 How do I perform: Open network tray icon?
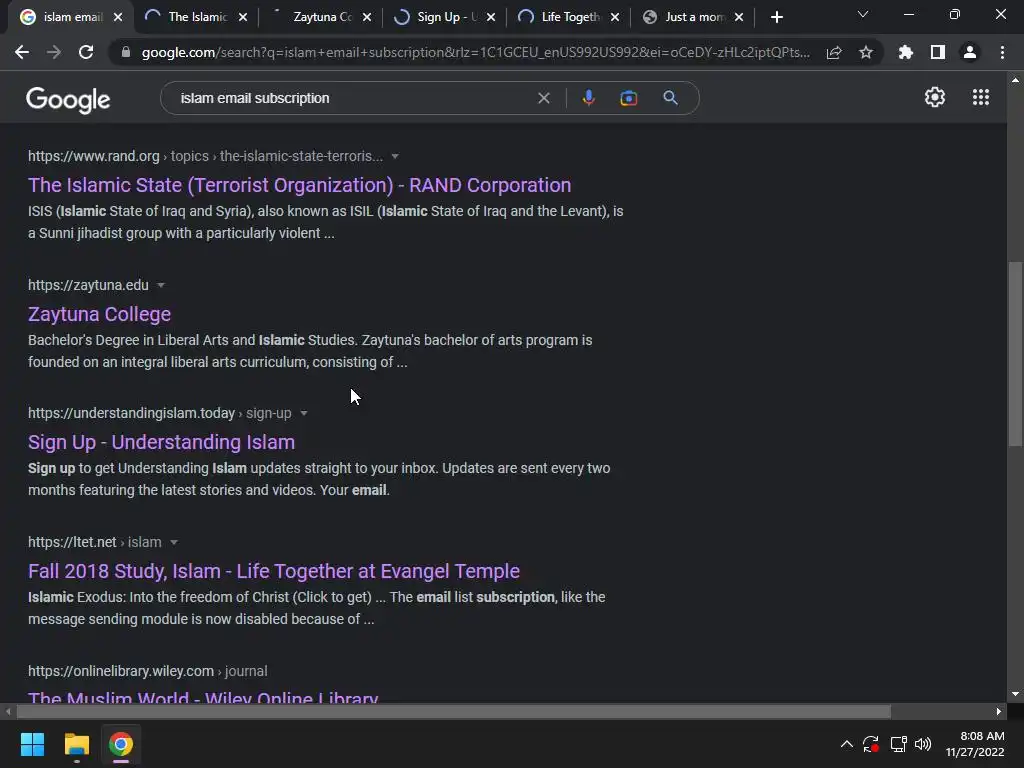899,744
